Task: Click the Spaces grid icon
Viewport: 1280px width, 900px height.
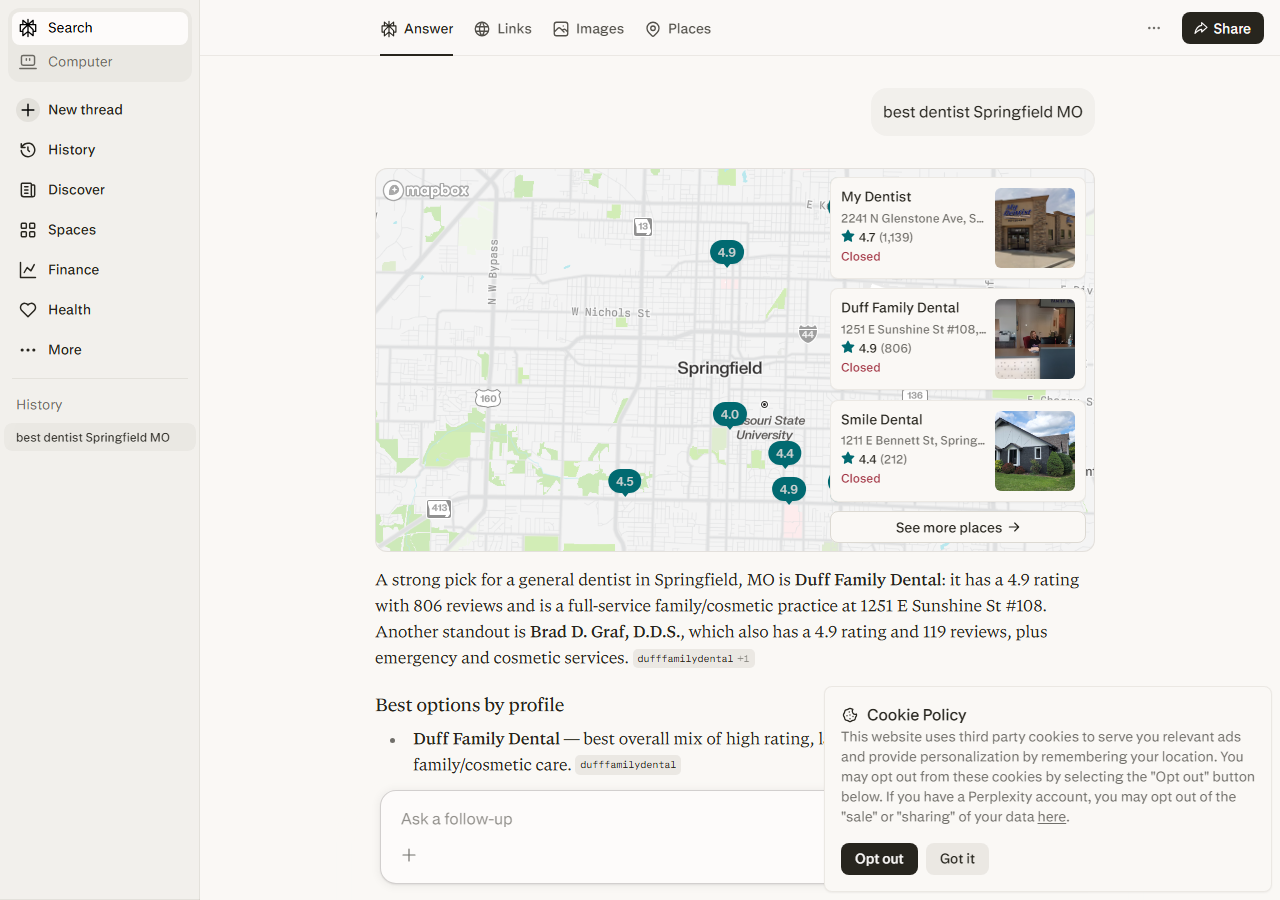Action: [28, 230]
